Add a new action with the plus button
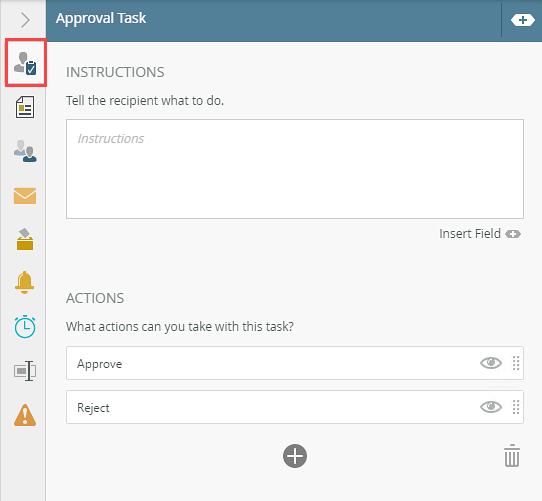 295,456
